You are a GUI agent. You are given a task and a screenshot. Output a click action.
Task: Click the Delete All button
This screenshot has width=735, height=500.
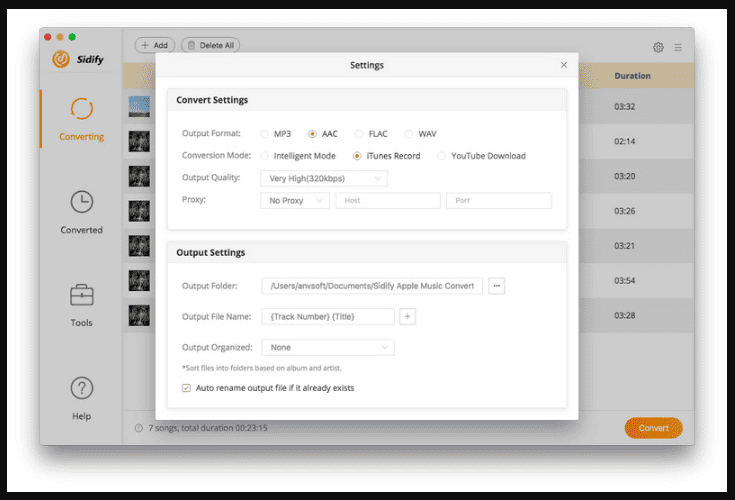coord(210,45)
